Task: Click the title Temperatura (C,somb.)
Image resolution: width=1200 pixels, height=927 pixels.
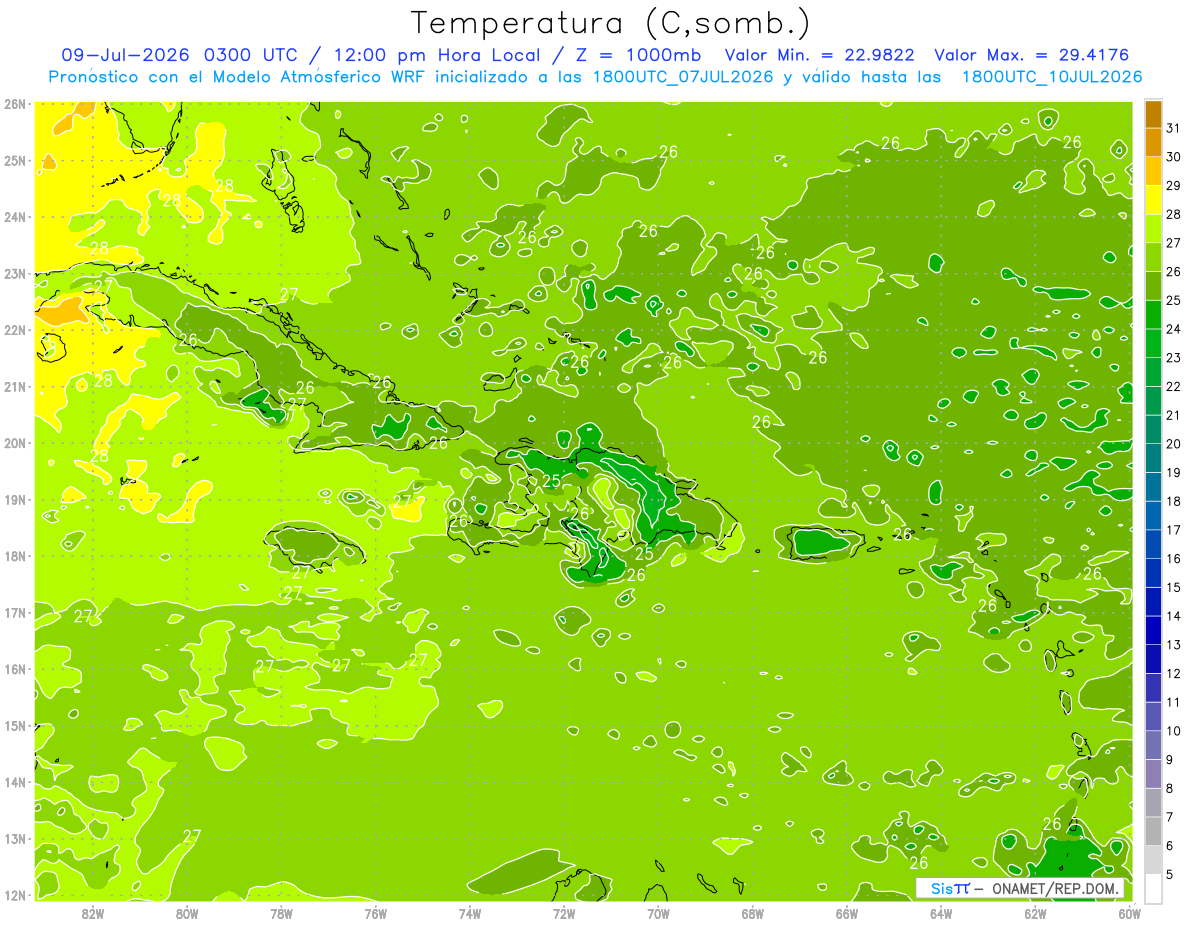Action: [x=611, y=23]
